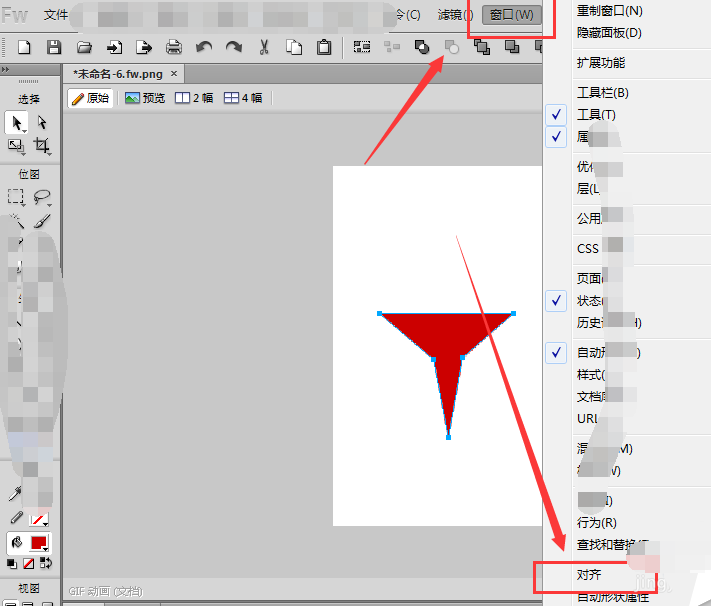Click the Save floppy disk icon
This screenshot has height=606, width=711.
[x=54, y=47]
